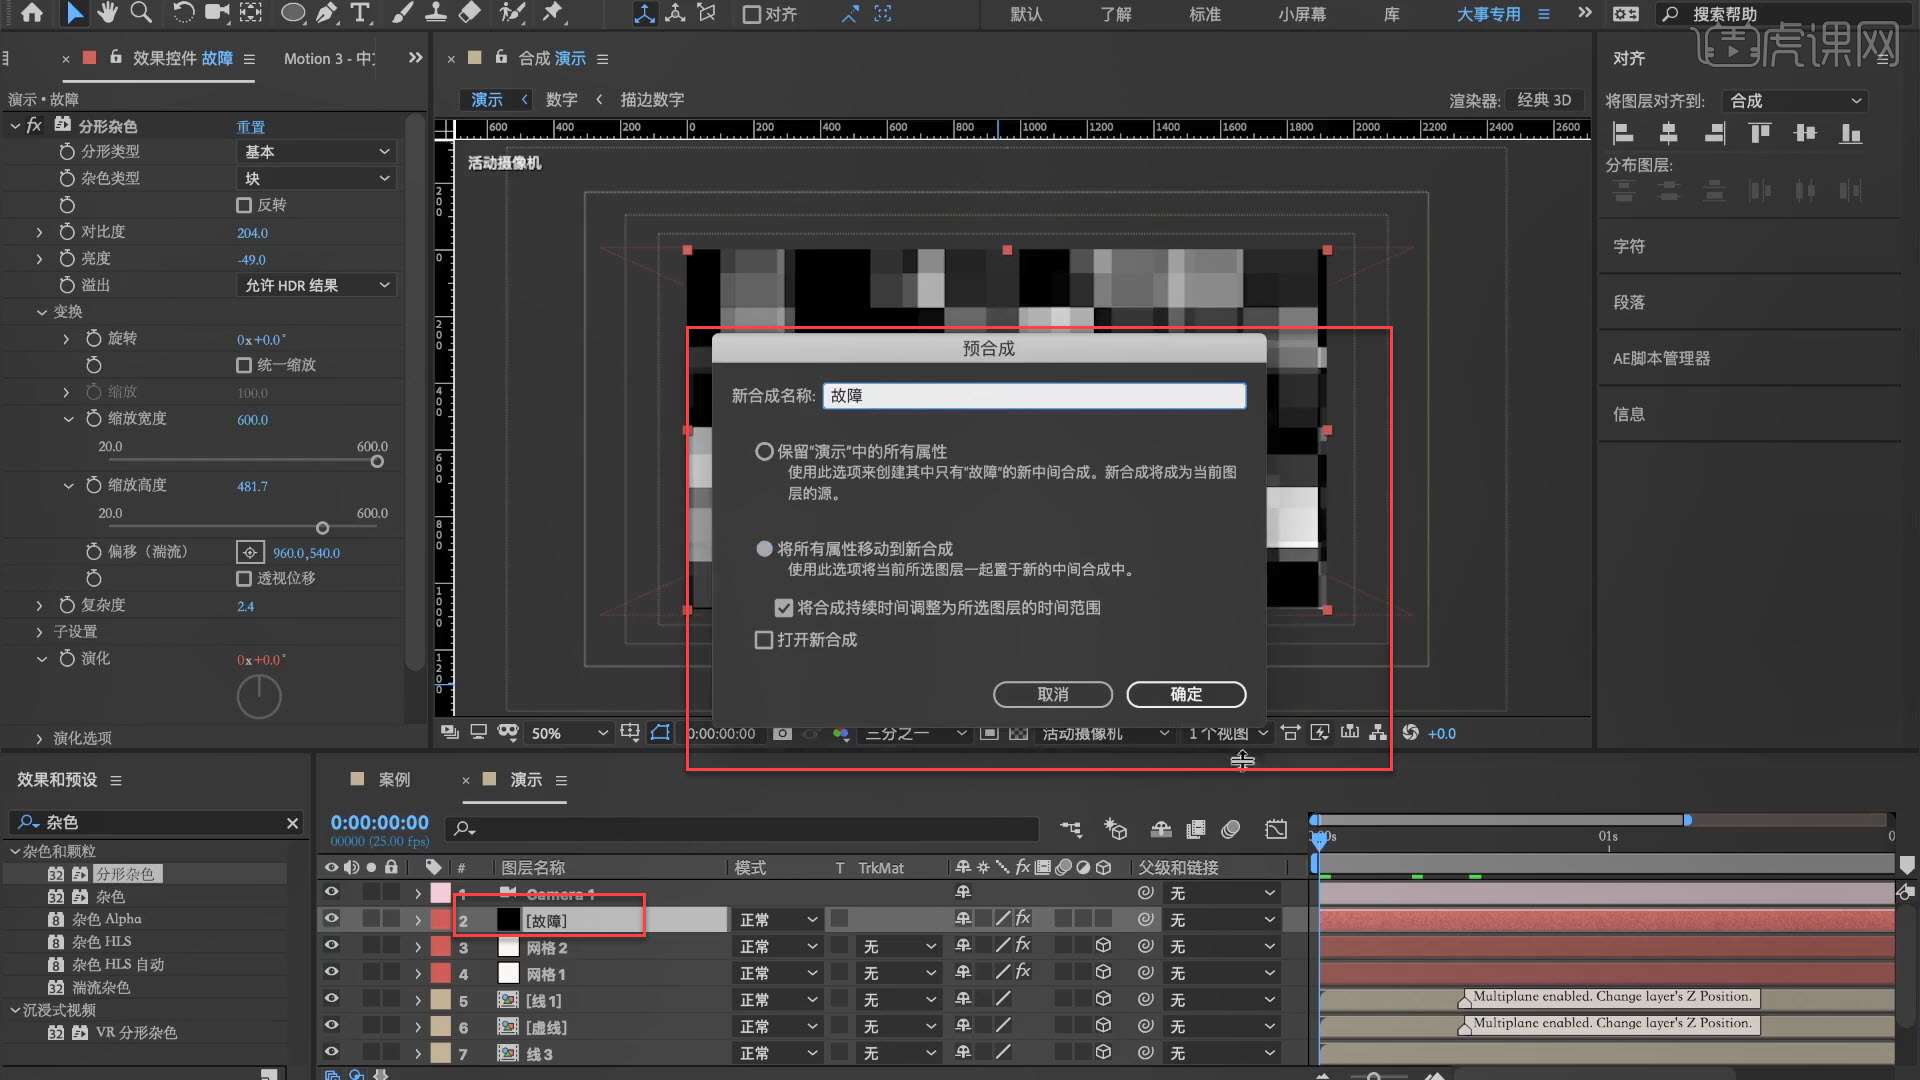The image size is (1920, 1080).
Task: Select the Rotation tool
Action: point(183,13)
